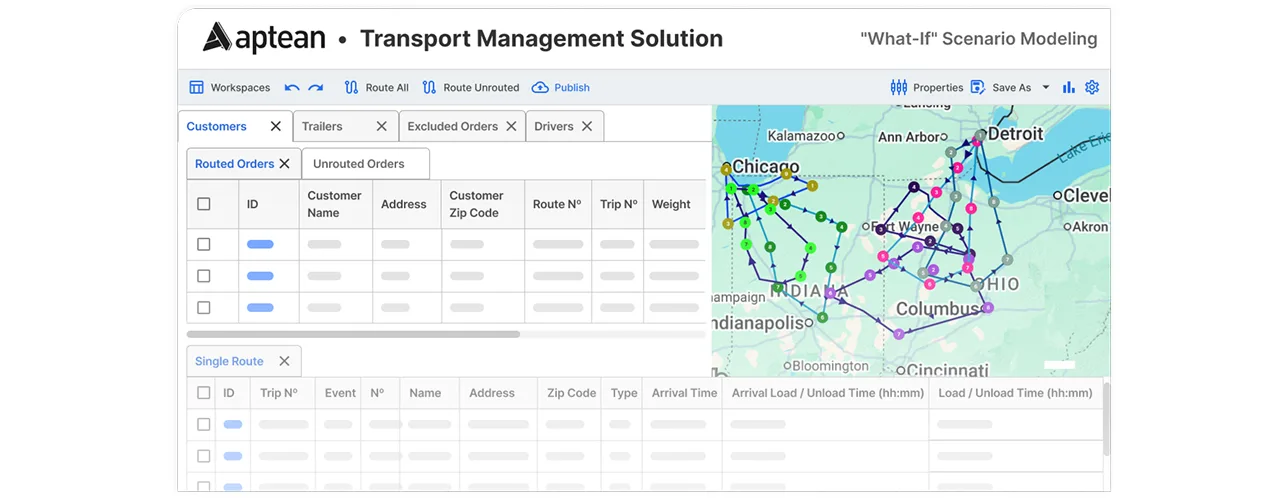The image size is (1285, 500).
Task: Click the Route Unrouted icon
Action: (x=429, y=88)
